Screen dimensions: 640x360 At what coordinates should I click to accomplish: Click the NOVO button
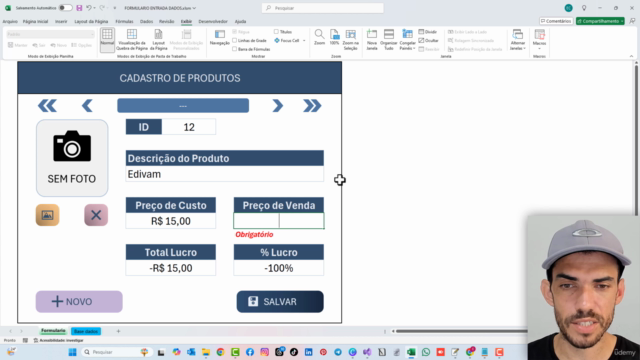[79, 302]
